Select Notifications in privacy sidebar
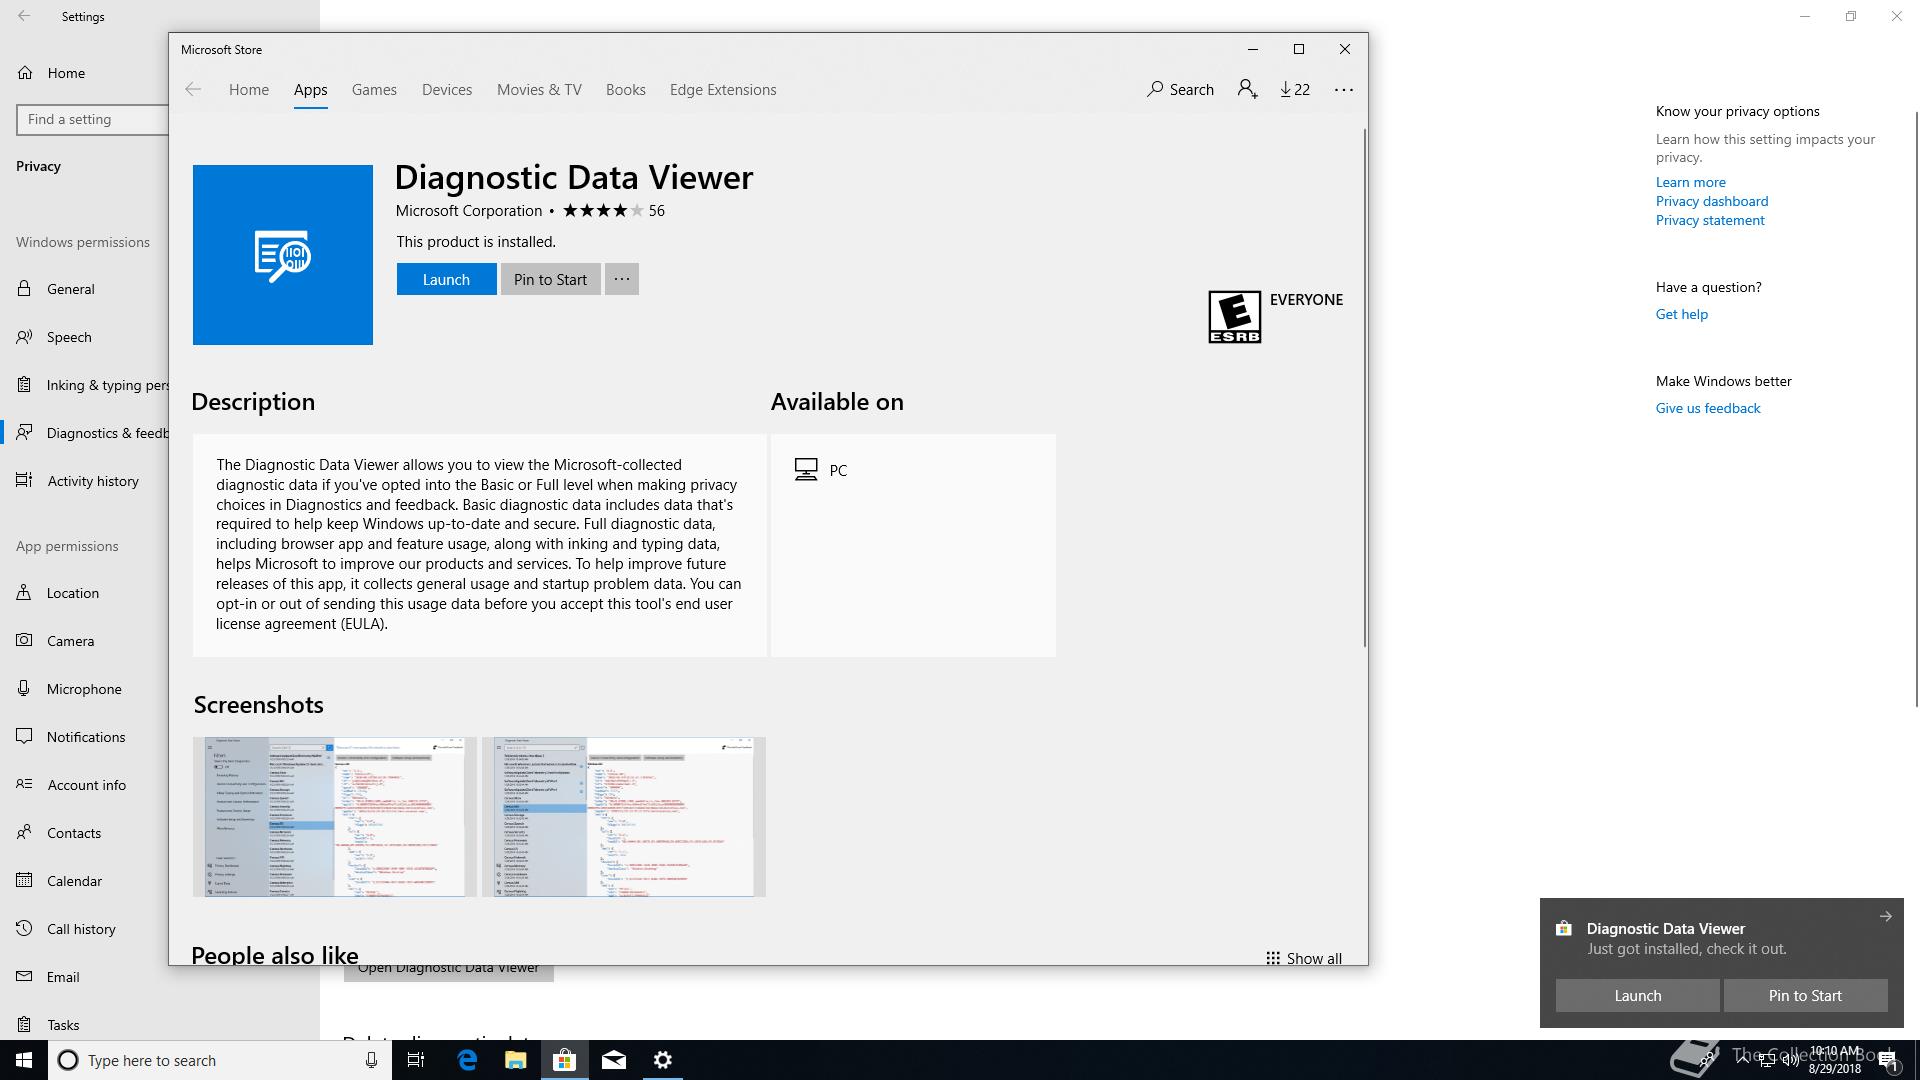 (x=85, y=737)
